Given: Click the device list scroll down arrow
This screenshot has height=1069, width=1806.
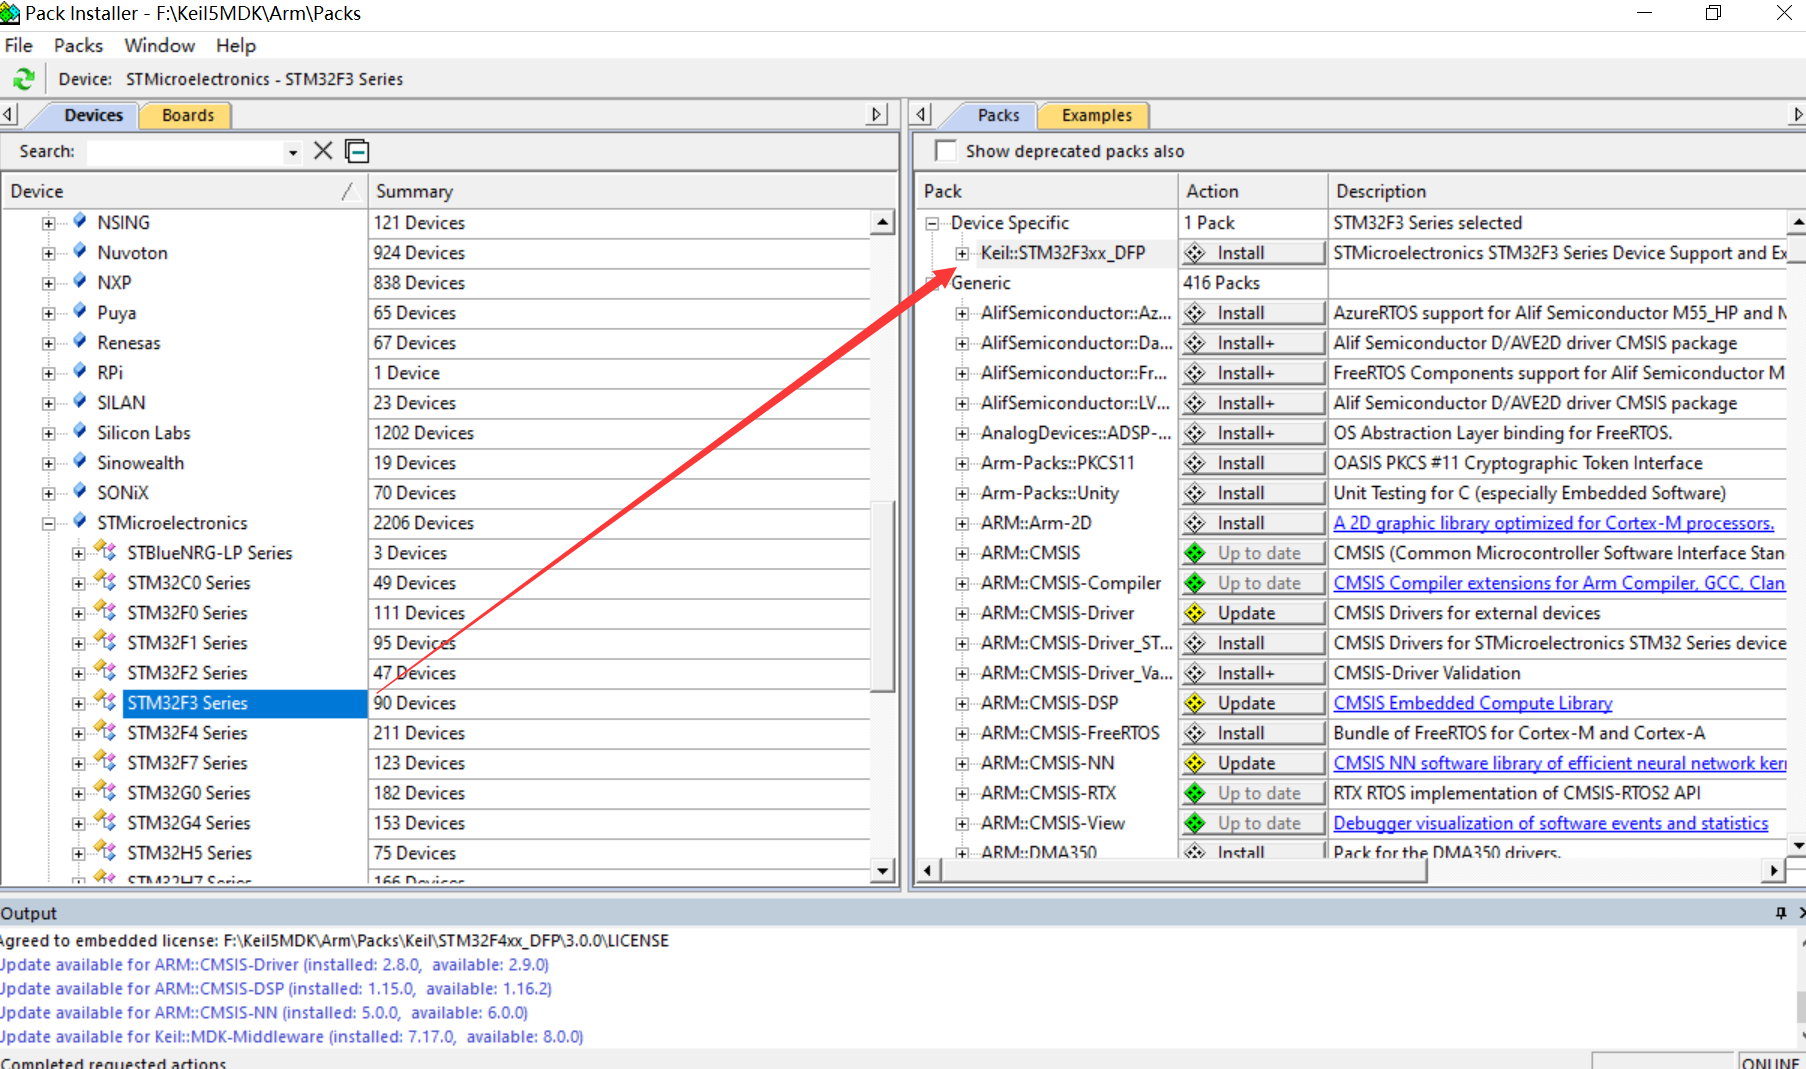Looking at the screenshot, I should point(882,870).
